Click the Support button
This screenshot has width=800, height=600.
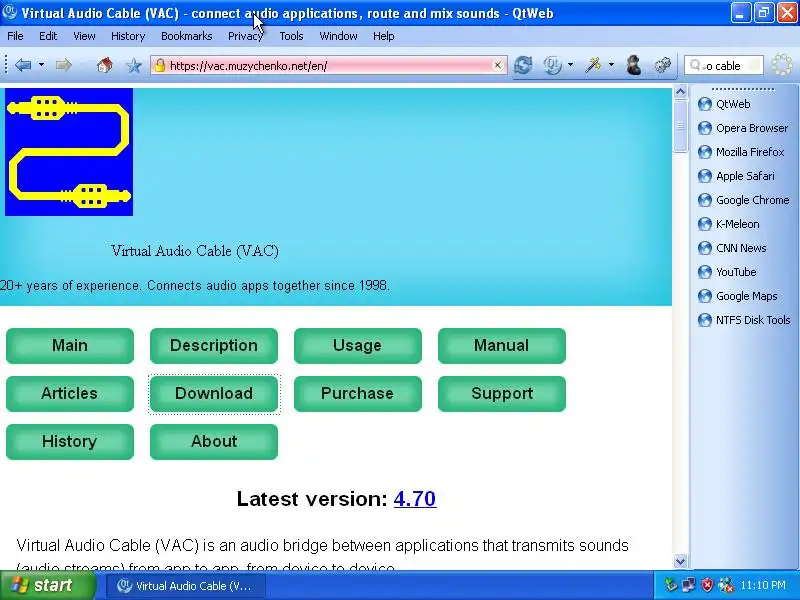tap(502, 394)
